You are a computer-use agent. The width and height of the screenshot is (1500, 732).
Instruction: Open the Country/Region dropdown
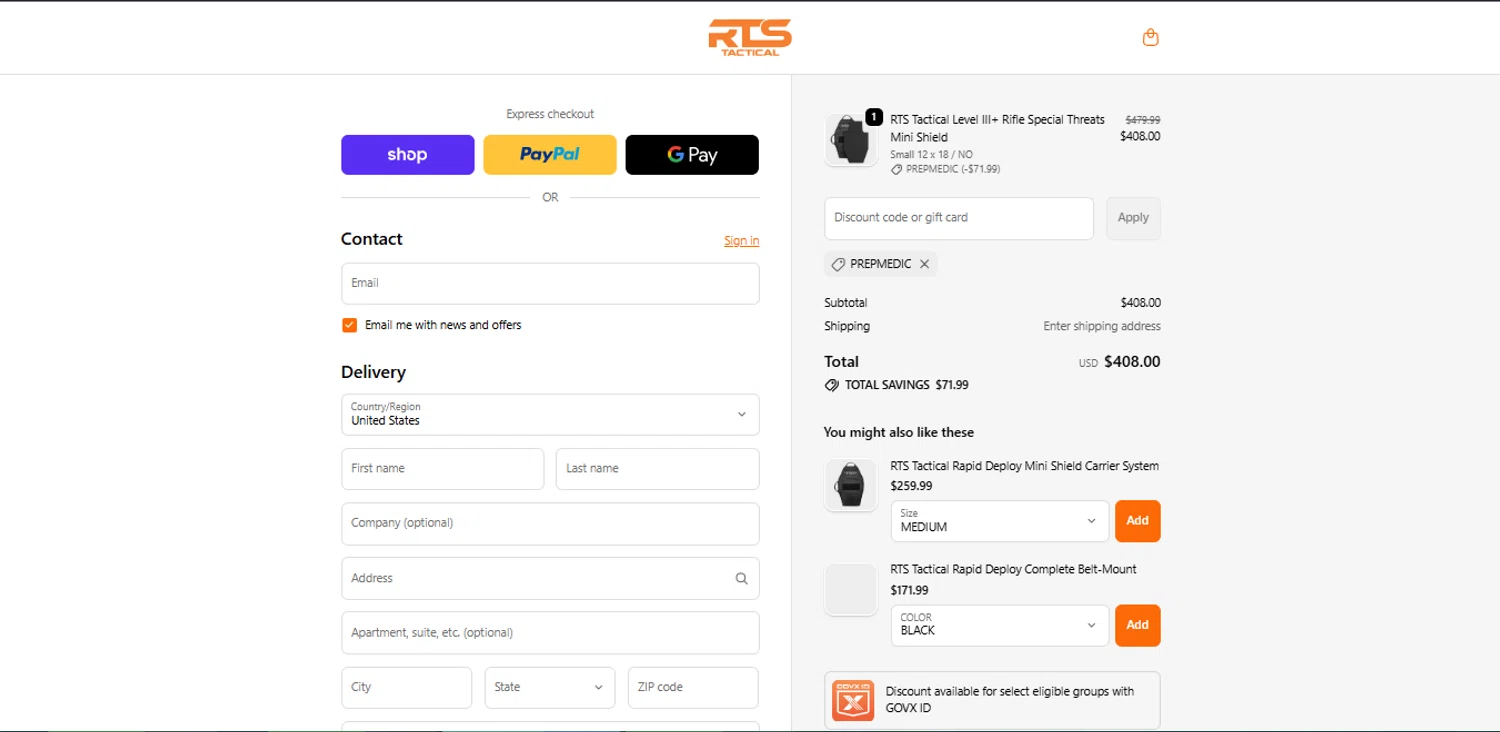(550, 414)
